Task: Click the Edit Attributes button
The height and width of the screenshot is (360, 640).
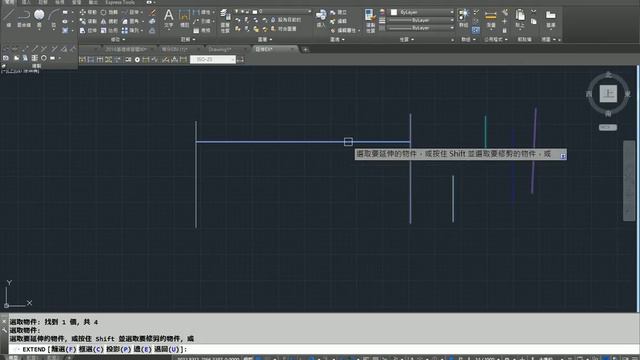Action: tap(344, 30)
